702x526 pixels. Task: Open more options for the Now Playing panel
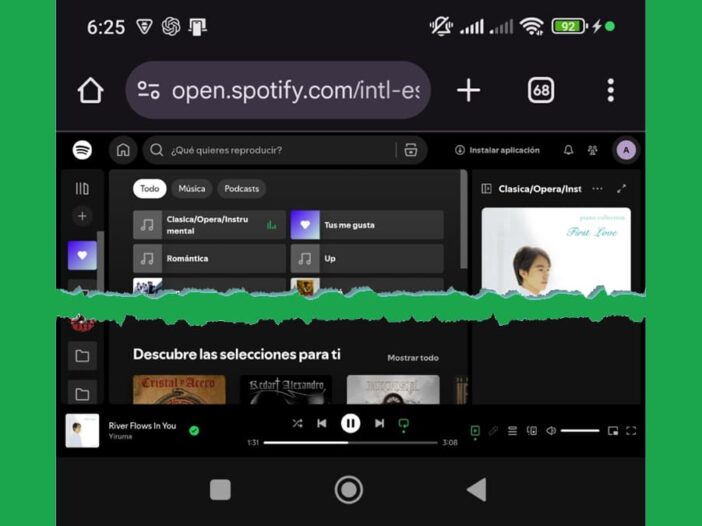(x=597, y=188)
